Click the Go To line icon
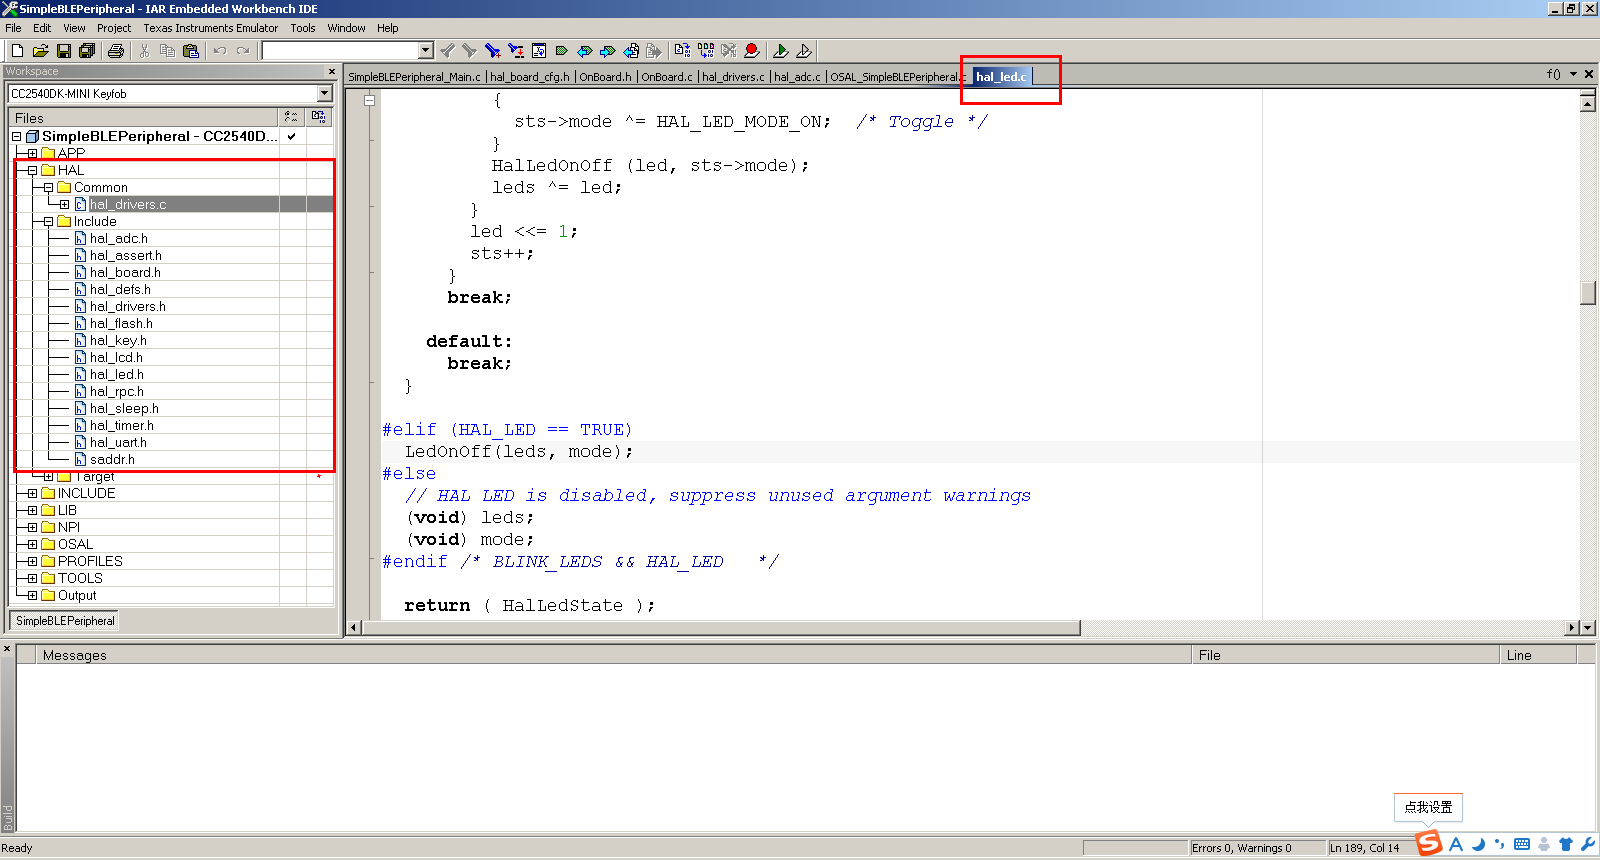Viewport: 1600px width, 860px height. pyautogui.click(x=539, y=51)
